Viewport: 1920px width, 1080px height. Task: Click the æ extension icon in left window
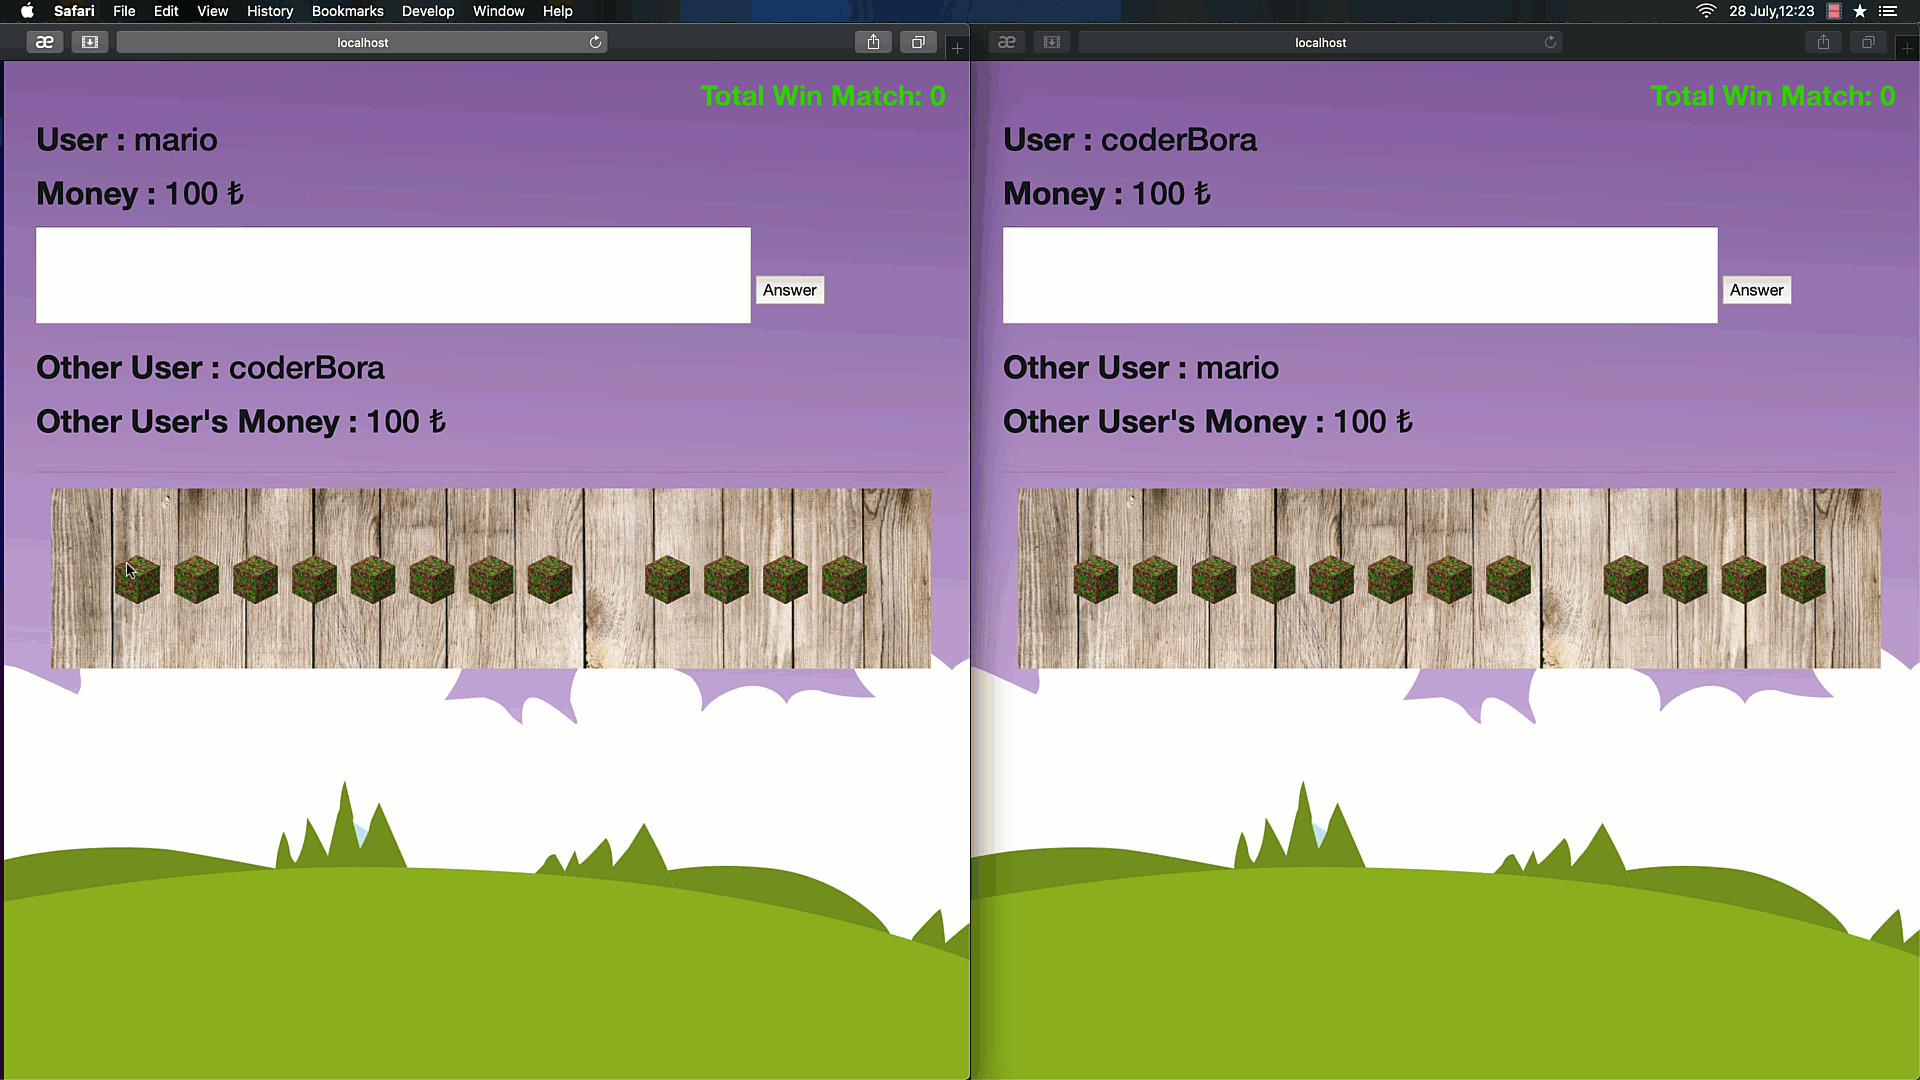point(44,42)
